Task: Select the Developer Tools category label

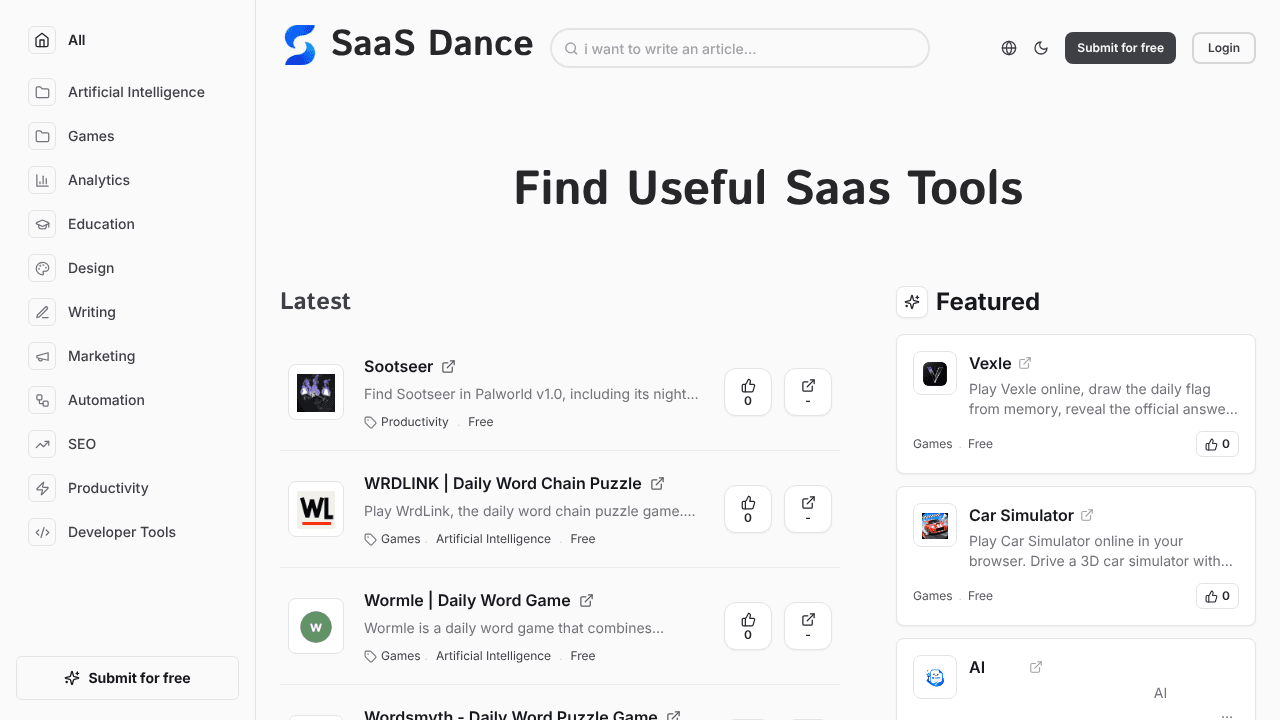Action: click(122, 532)
